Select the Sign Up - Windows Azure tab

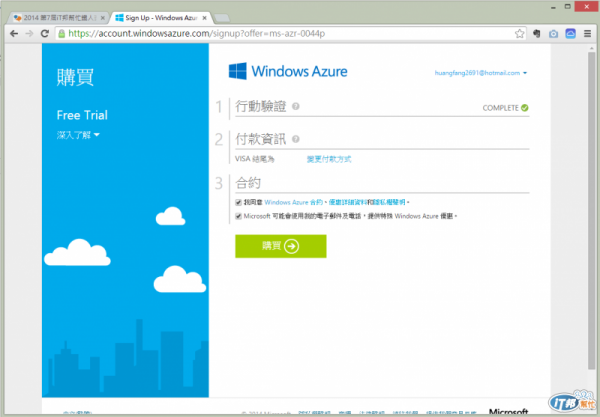161,18
